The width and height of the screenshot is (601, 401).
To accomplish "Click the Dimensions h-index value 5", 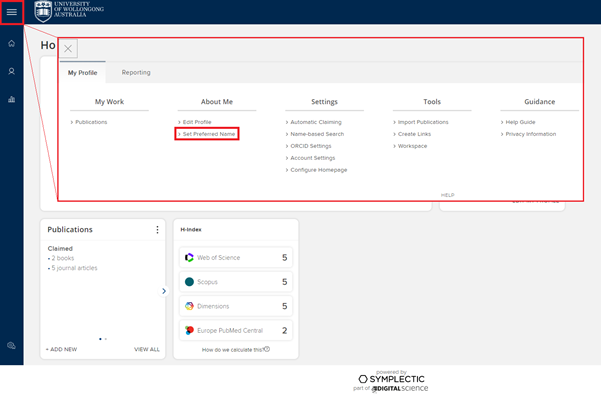I will (x=284, y=306).
